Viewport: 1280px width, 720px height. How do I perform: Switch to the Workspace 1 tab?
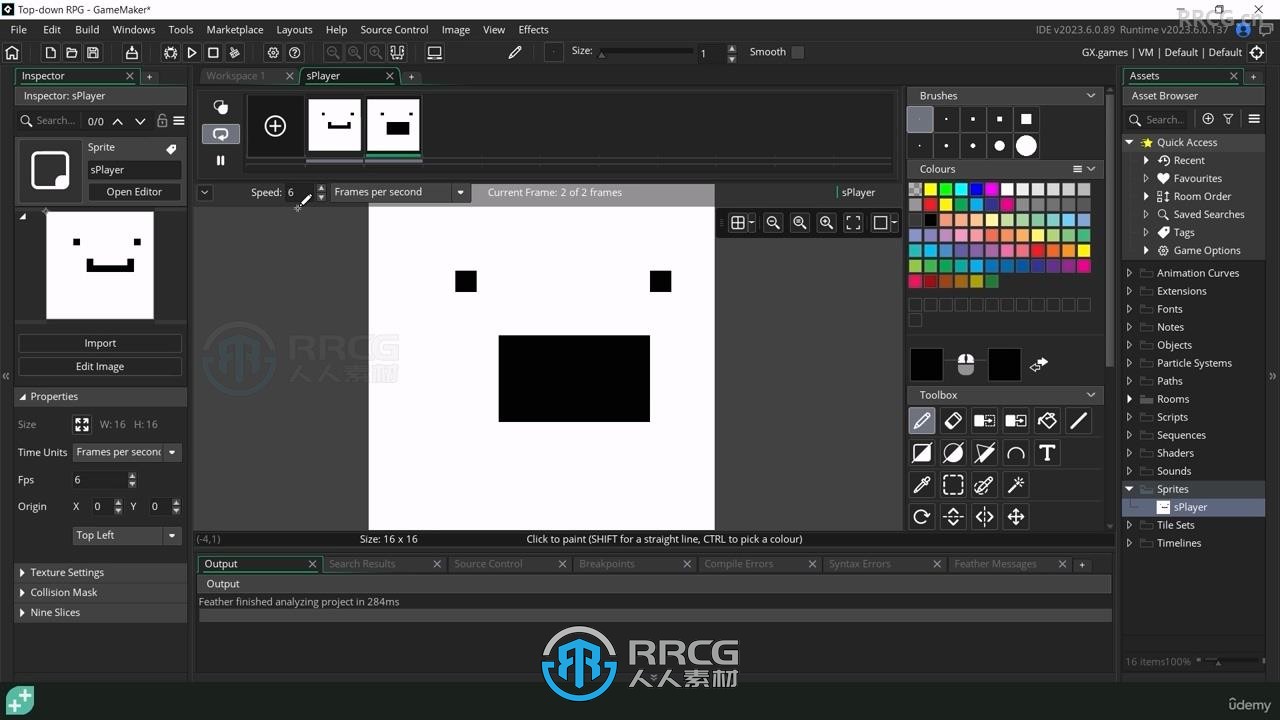click(x=236, y=76)
